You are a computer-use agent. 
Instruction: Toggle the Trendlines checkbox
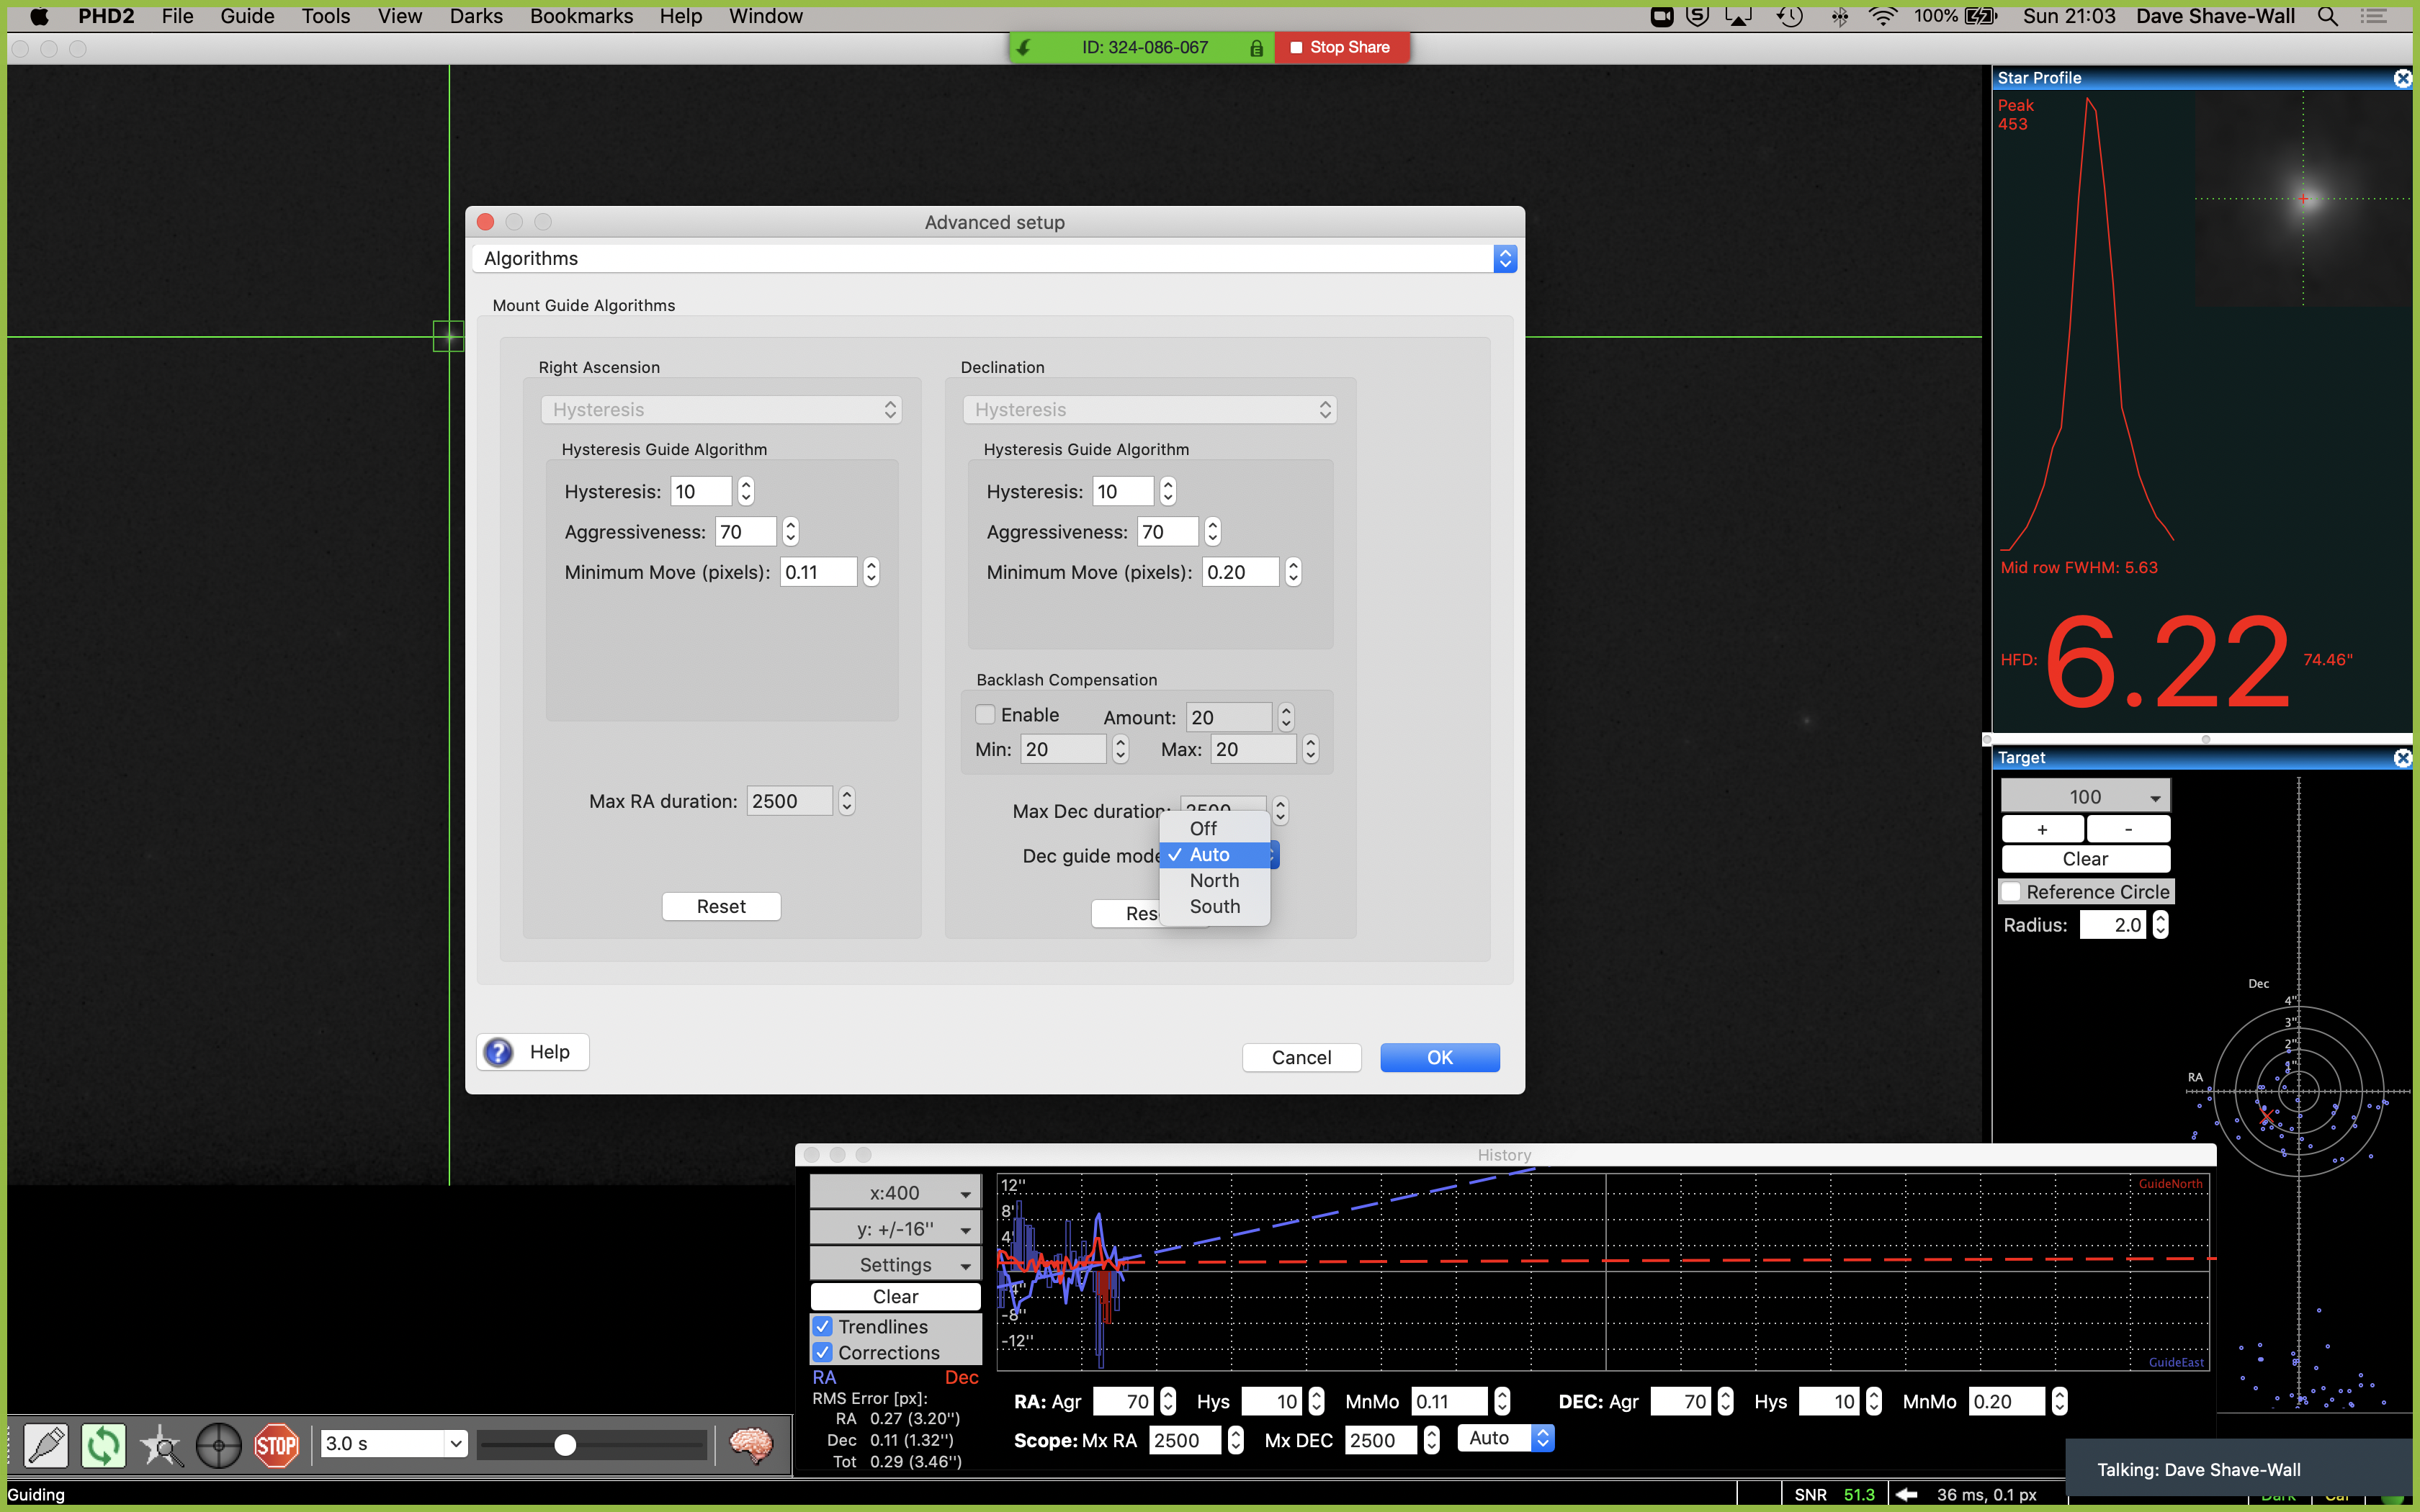click(822, 1326)
